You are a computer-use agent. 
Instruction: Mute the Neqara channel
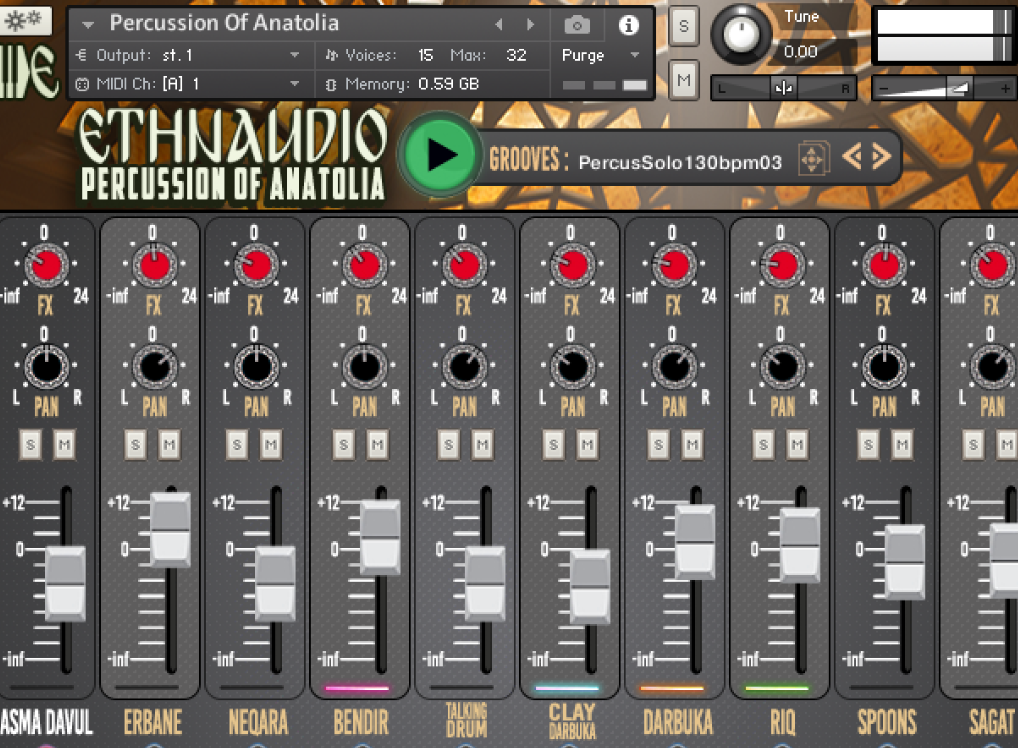271,445
